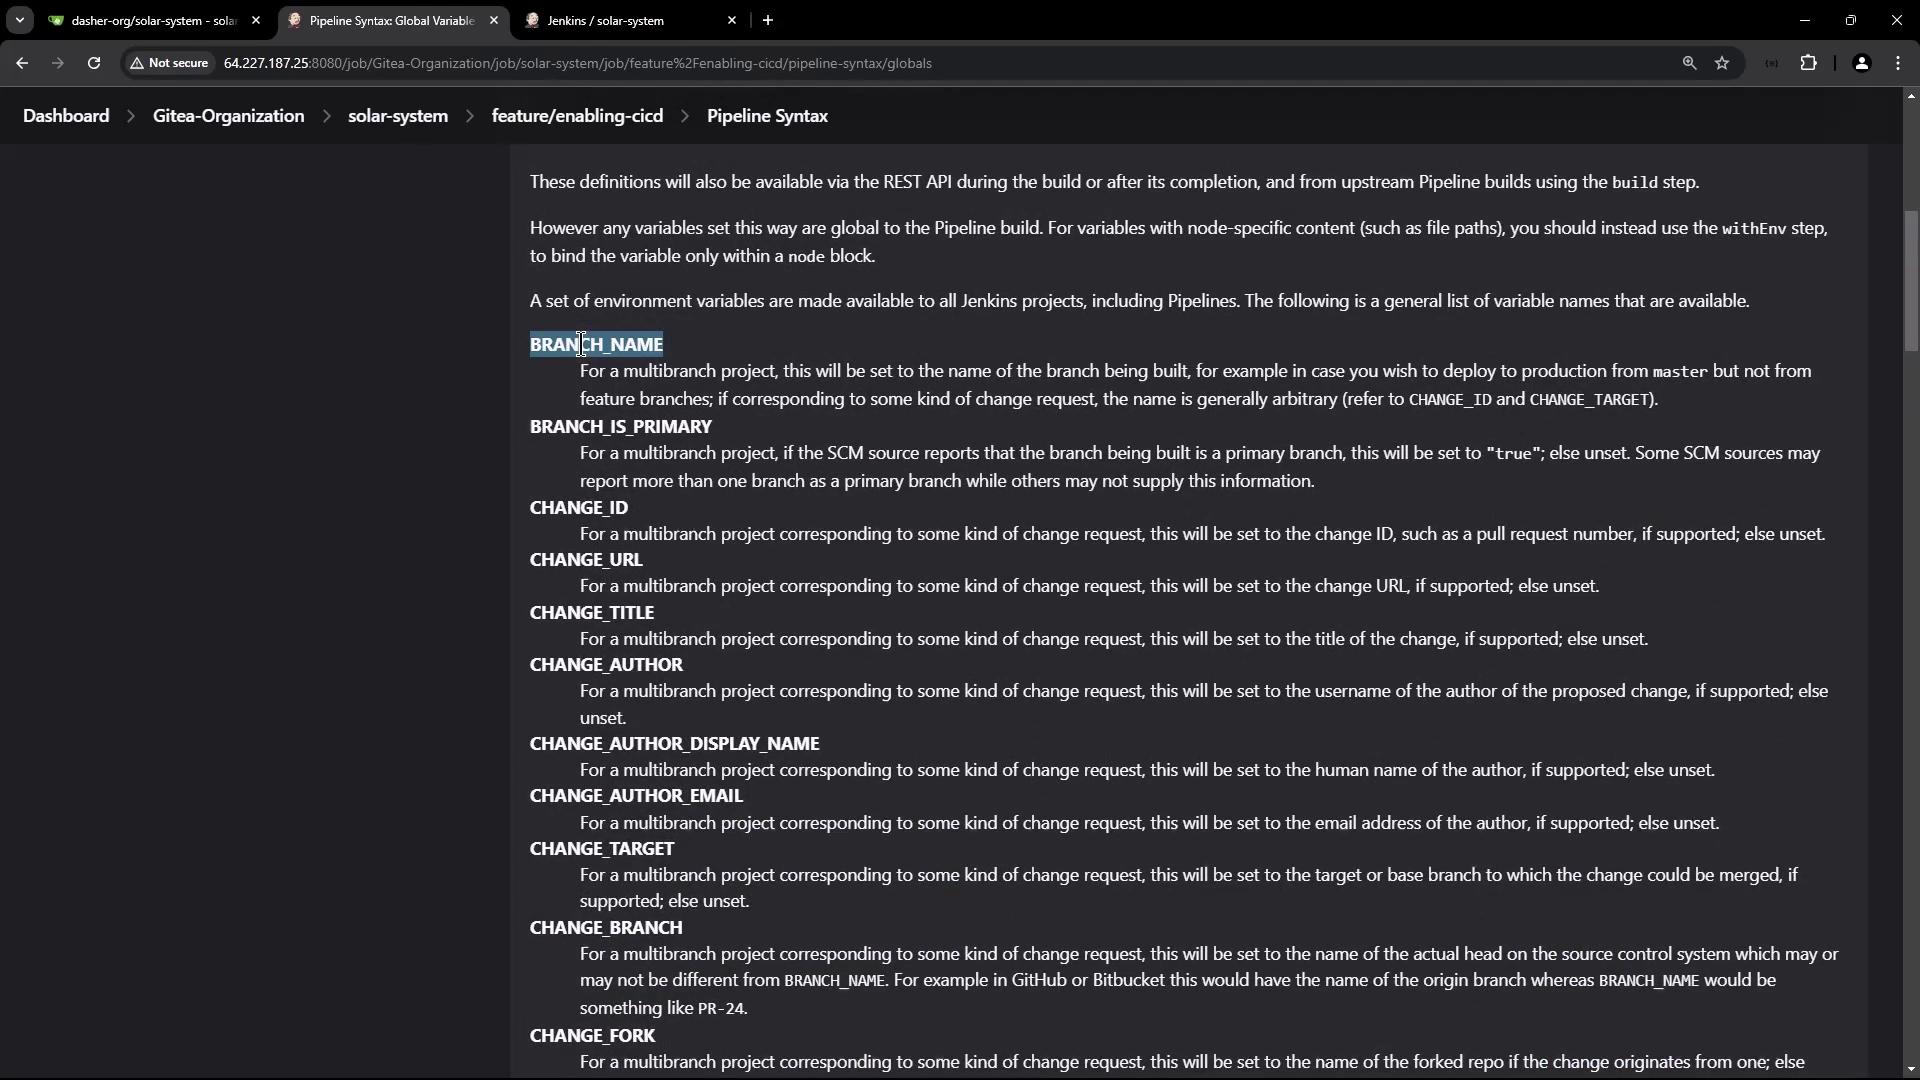1920x1080 pixels.
Task: Go to Dashboard breadcrumb
Action: (66, 116)
